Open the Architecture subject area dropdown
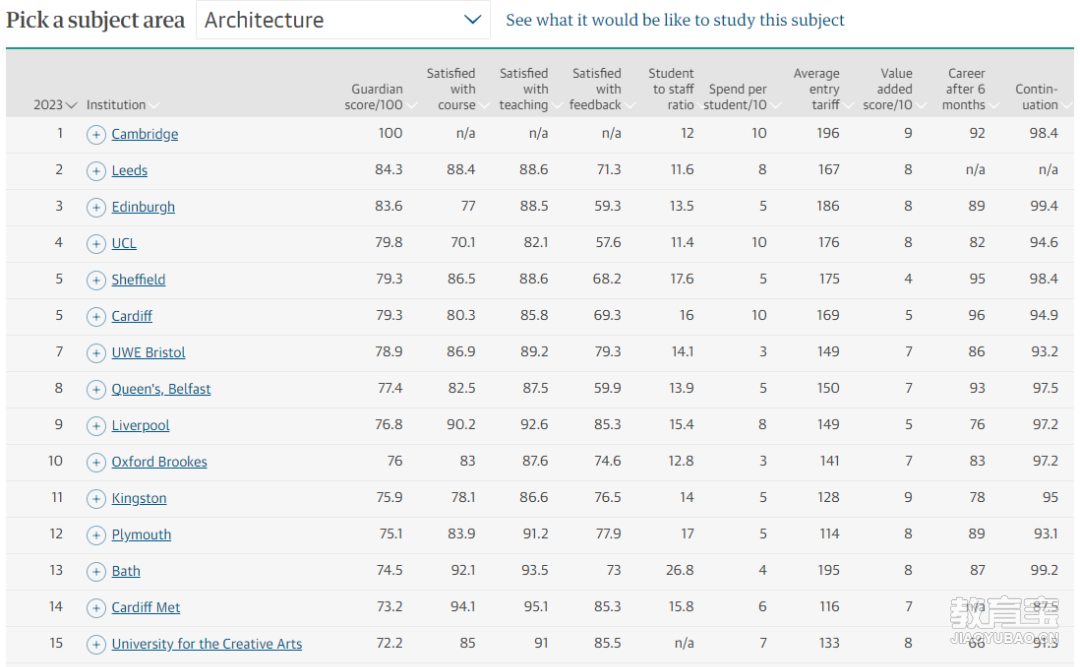 tap(343, 20)
